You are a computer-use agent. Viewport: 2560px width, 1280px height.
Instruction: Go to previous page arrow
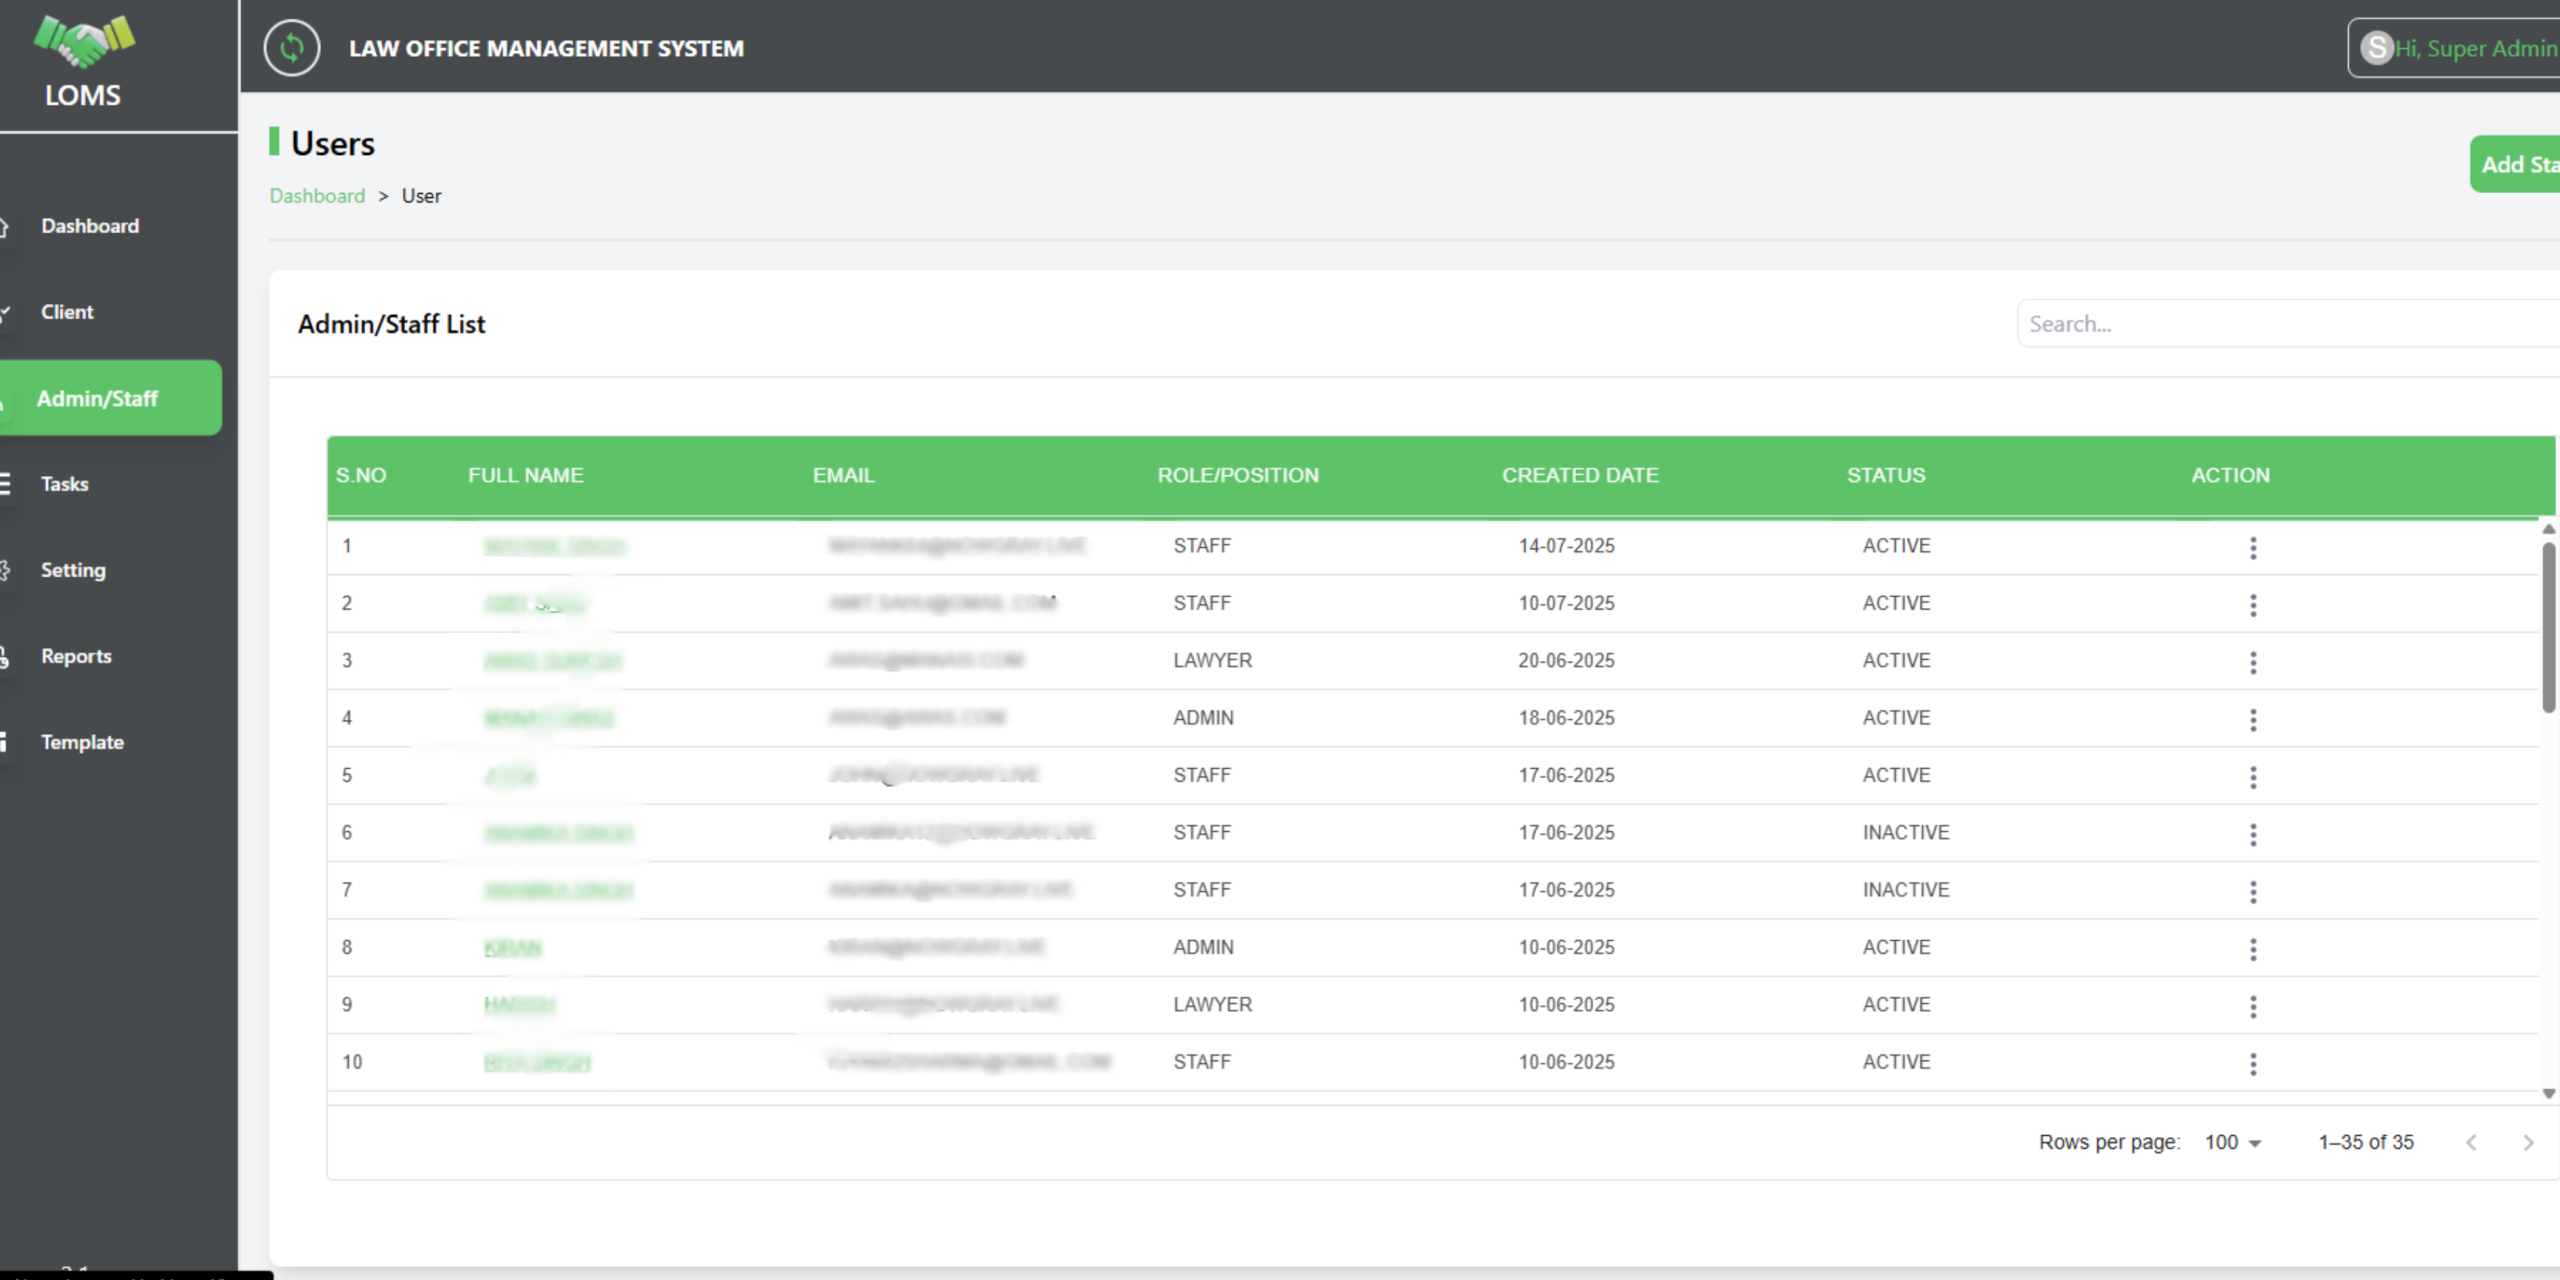(2471, 1142)
